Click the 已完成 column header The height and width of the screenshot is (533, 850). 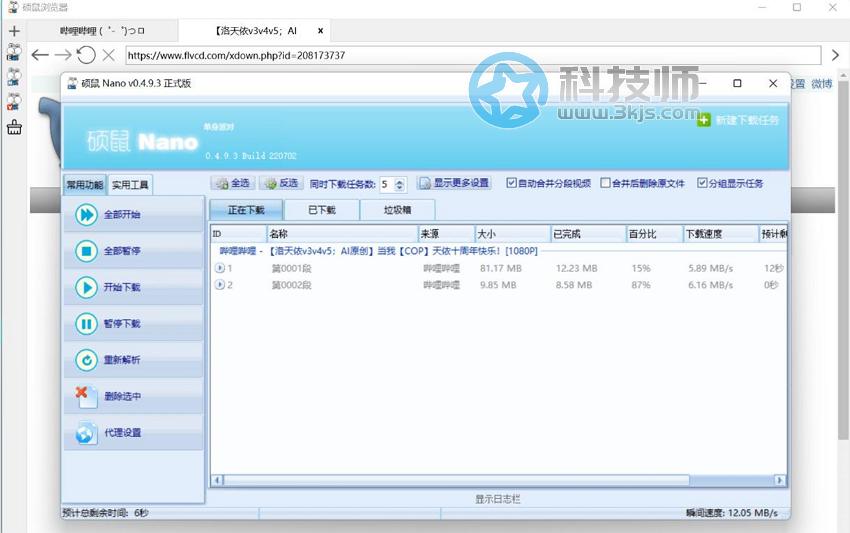click(588, 234)
